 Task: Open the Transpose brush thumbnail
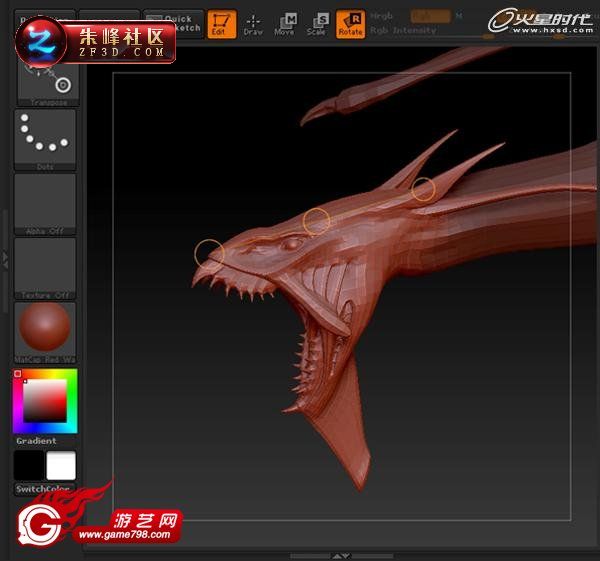point(48,84)
